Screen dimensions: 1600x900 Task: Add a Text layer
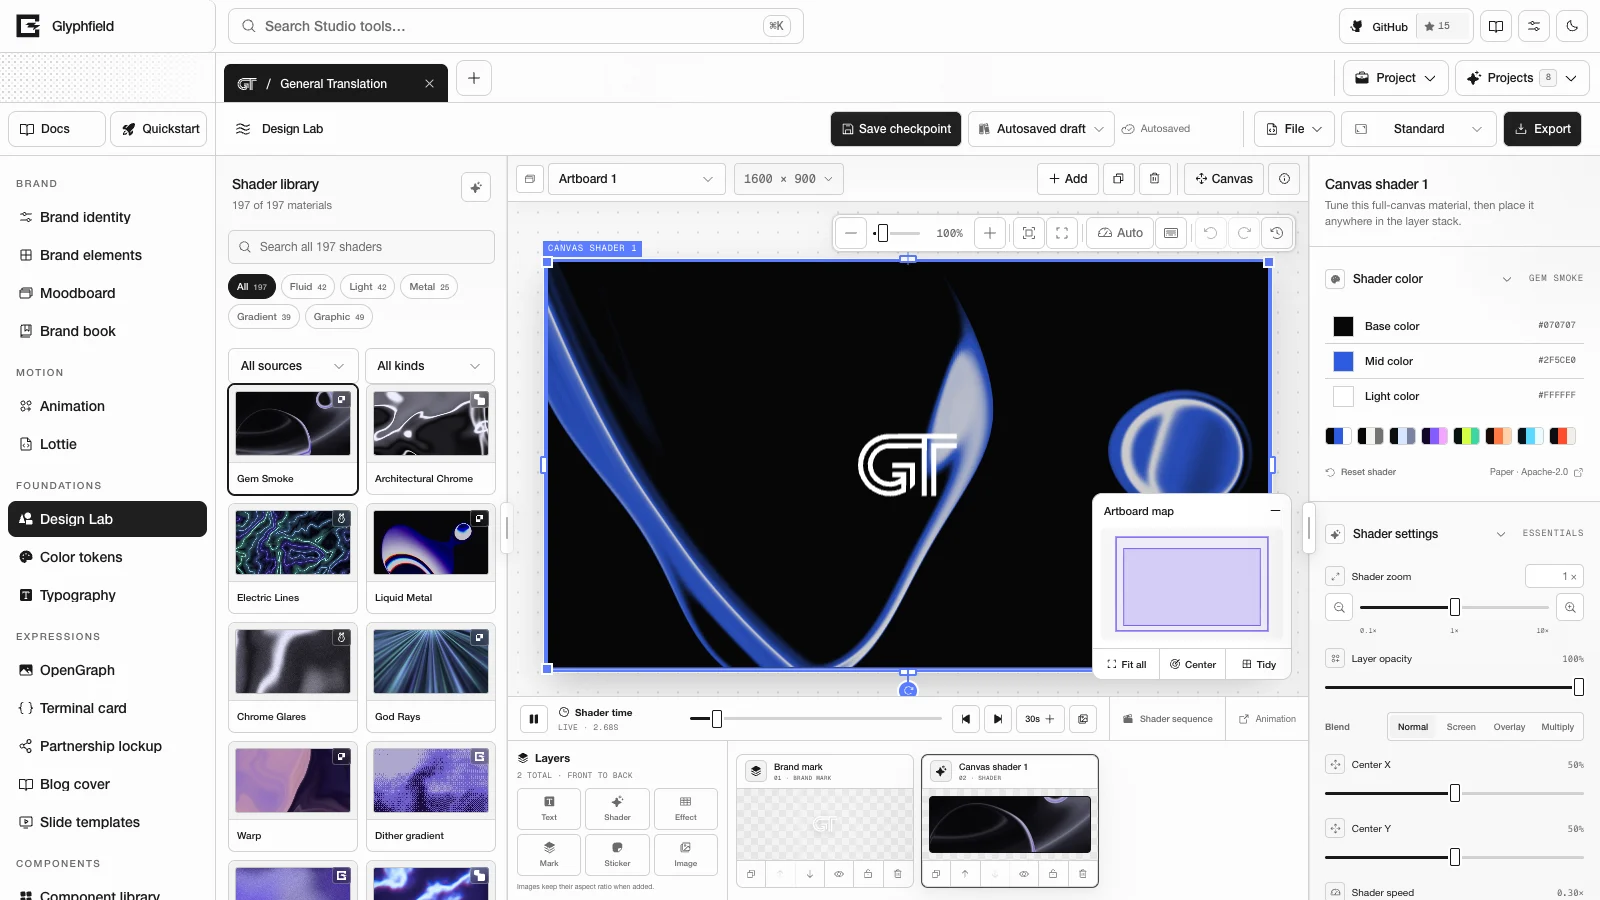(x=549, y=808)
